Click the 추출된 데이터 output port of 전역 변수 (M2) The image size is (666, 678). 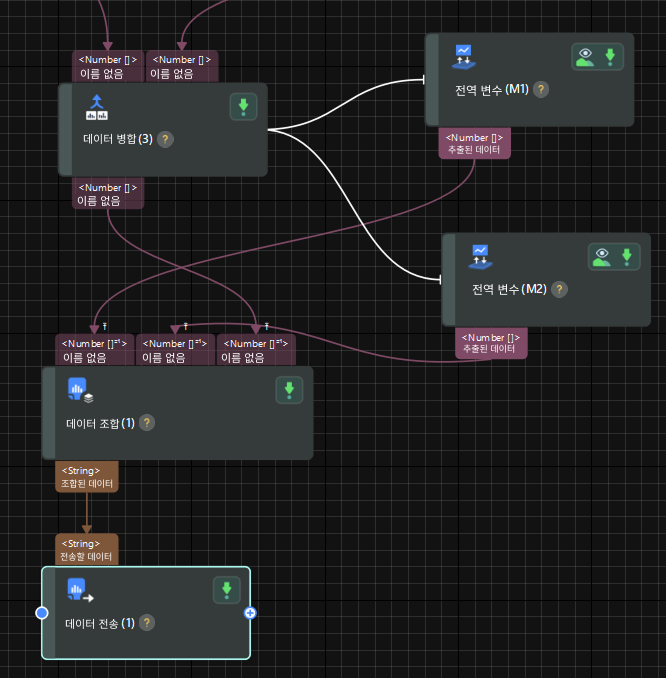click(x=491, y=343)
